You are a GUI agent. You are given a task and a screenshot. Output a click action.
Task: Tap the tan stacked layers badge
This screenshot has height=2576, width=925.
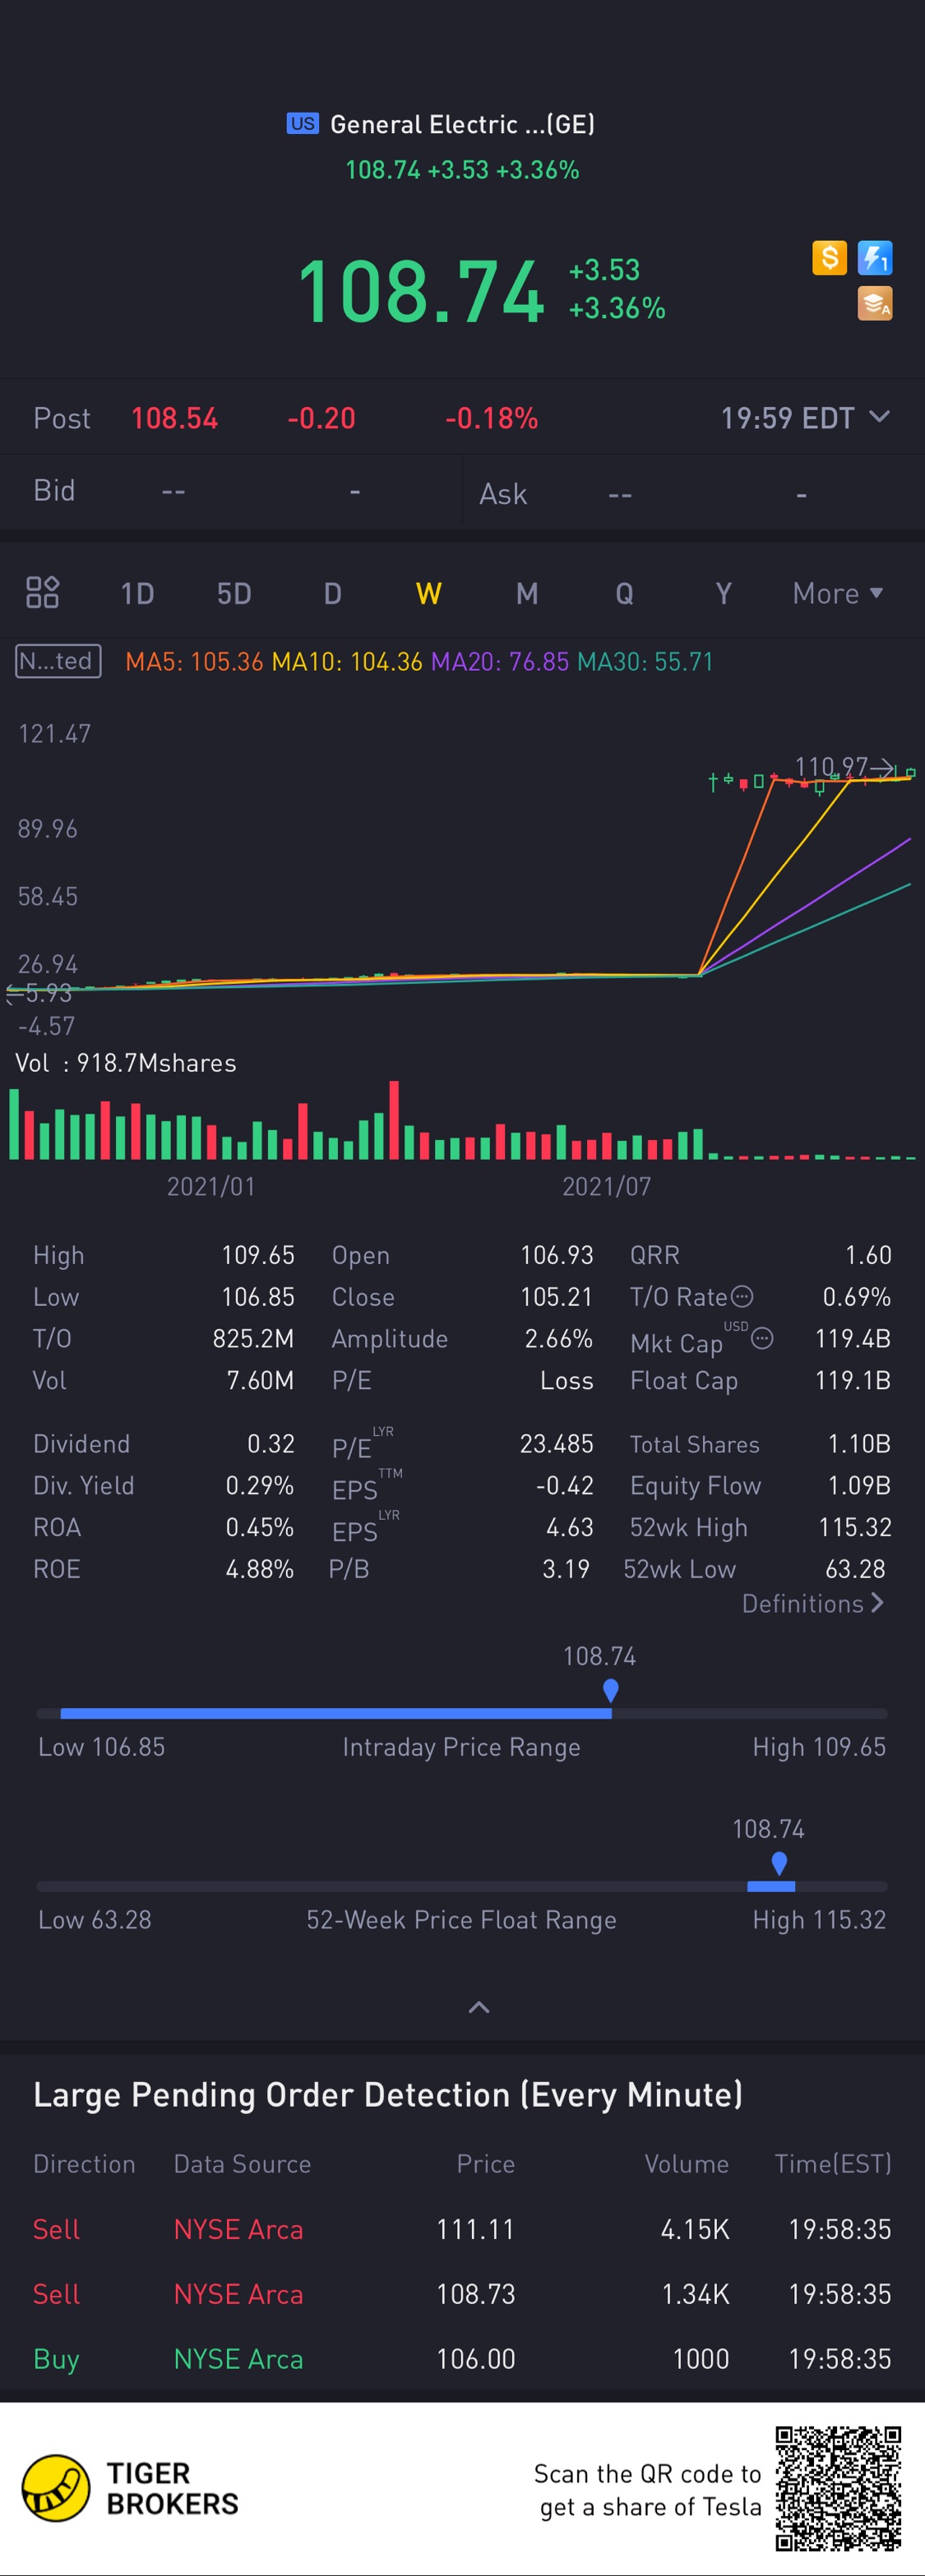click(x=875, y=304)
